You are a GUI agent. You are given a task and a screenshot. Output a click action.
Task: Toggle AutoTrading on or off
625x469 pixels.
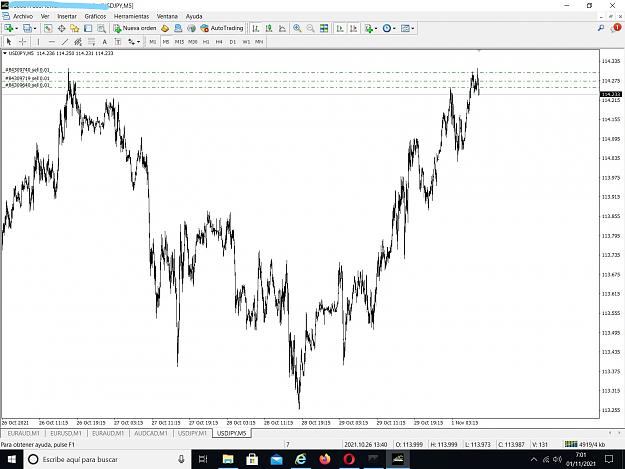222,28
